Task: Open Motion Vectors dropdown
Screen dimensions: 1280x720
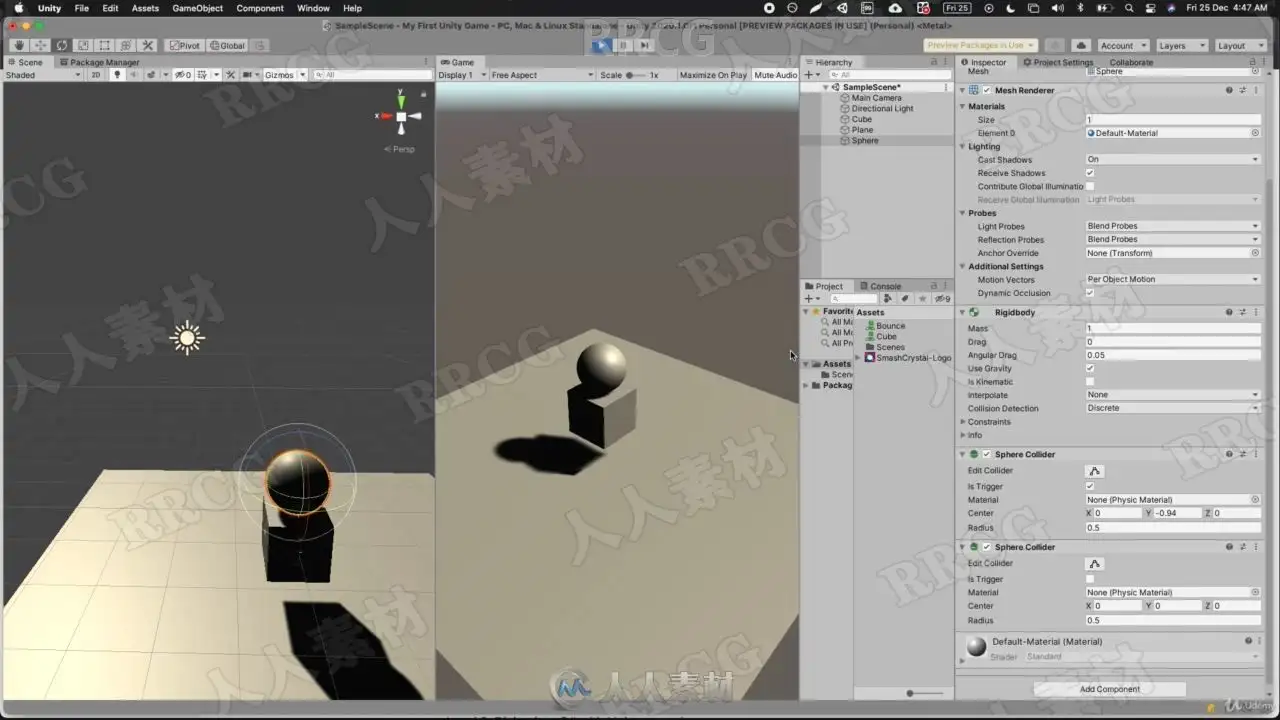Action: [1173, 280]
